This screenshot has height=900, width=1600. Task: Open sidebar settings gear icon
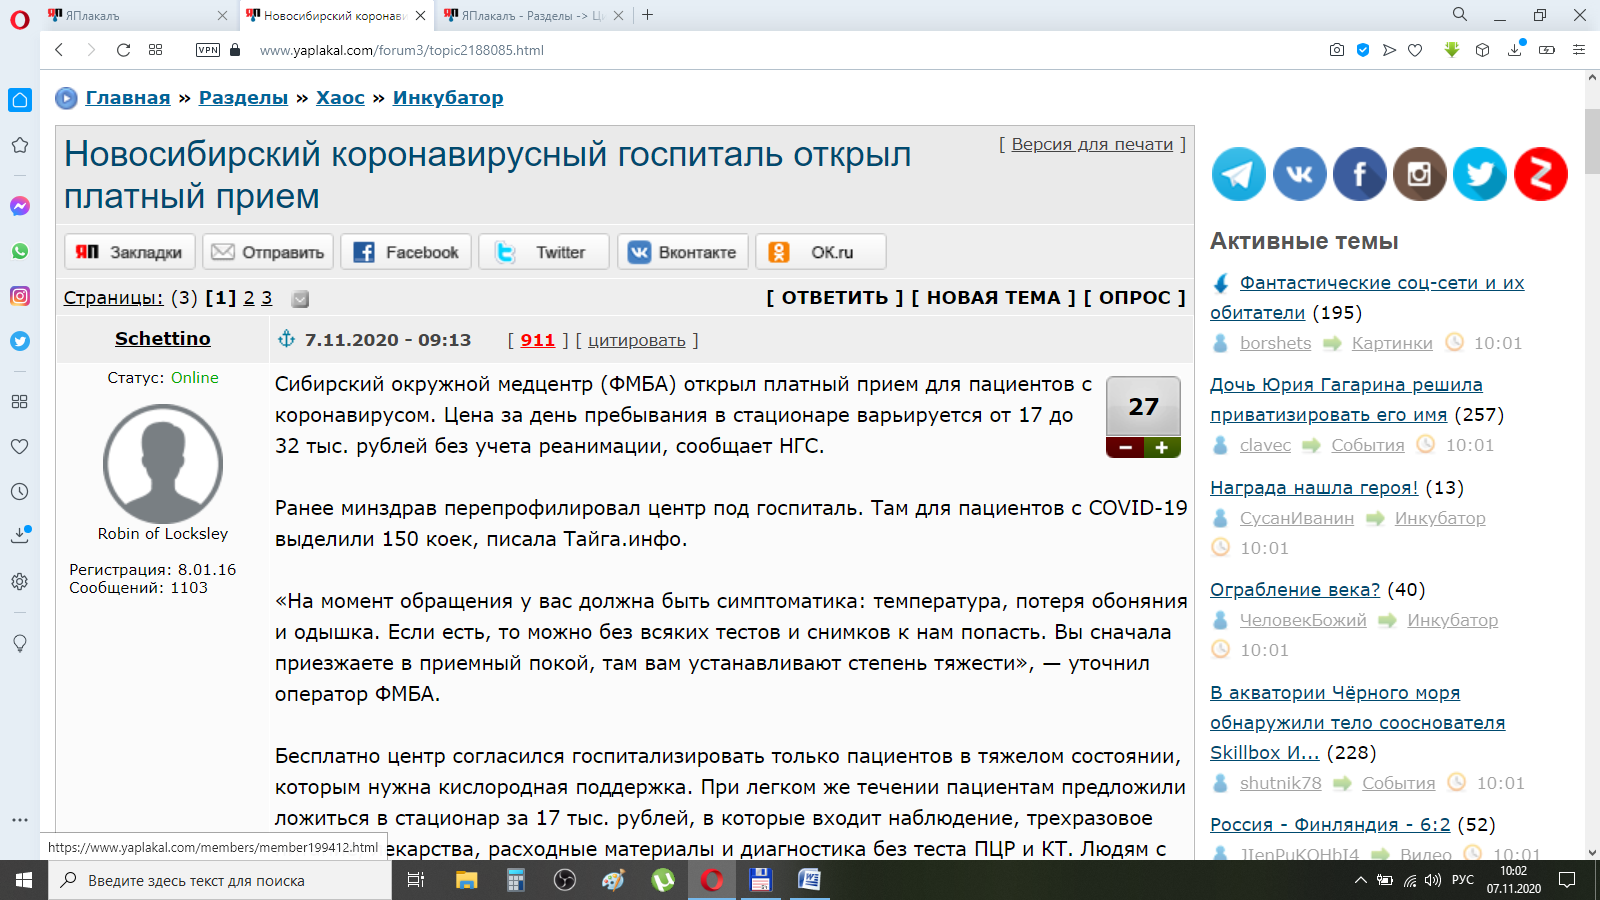pos(20,581)
